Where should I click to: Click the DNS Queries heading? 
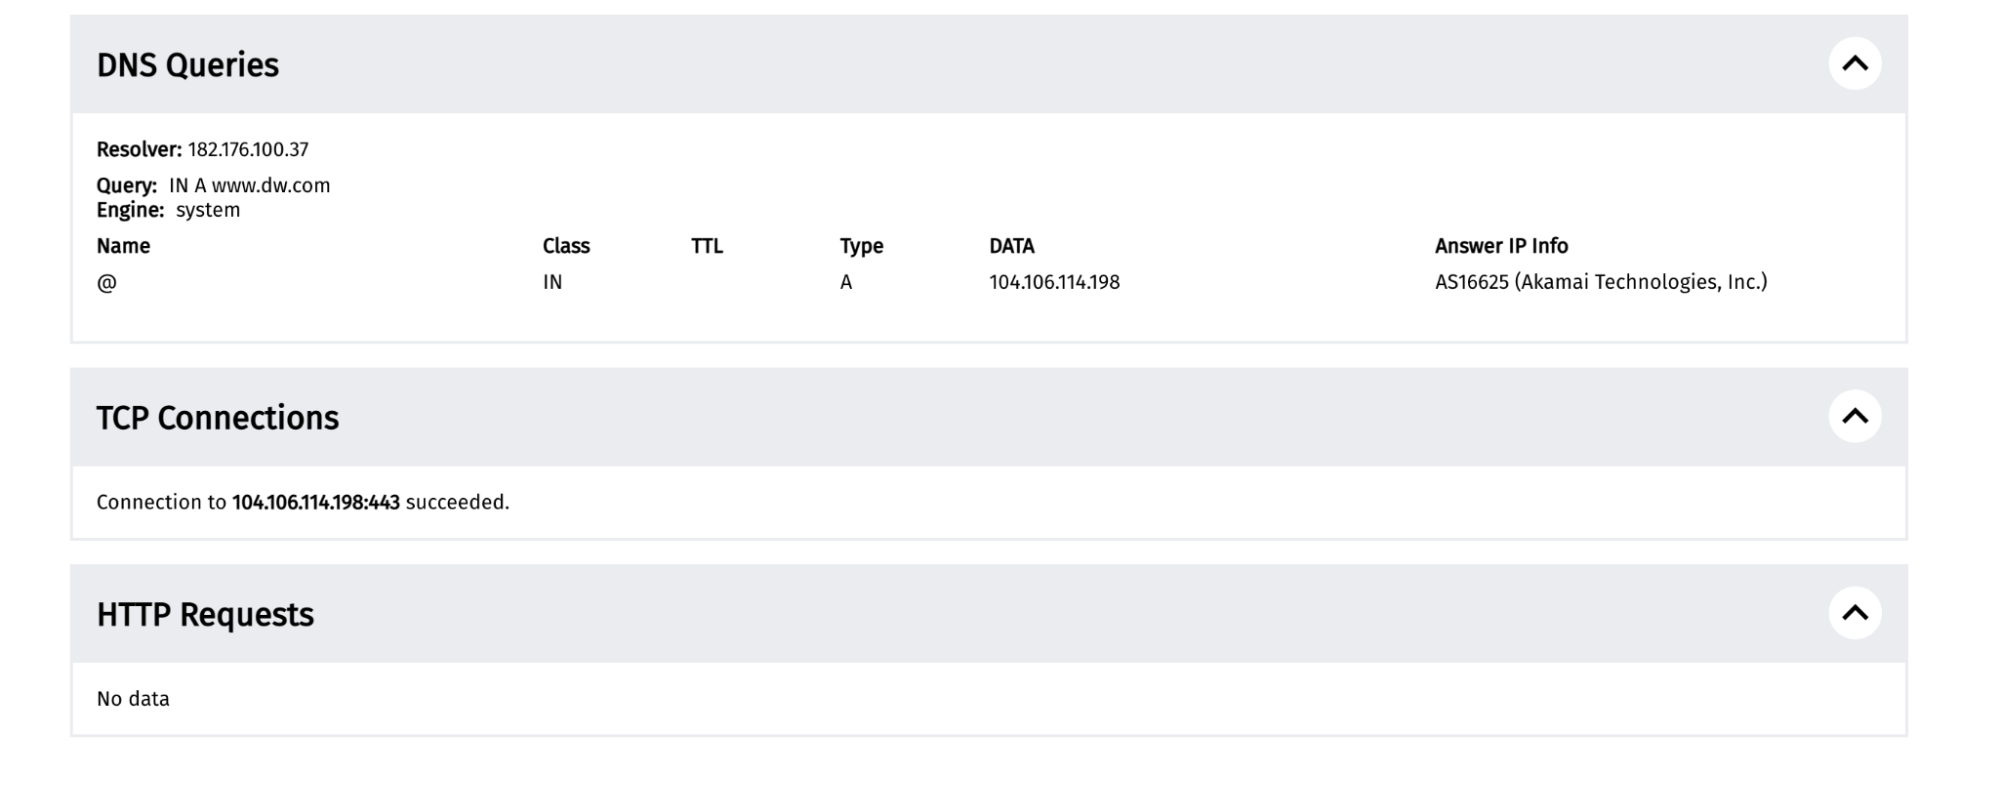click(188, 65)
